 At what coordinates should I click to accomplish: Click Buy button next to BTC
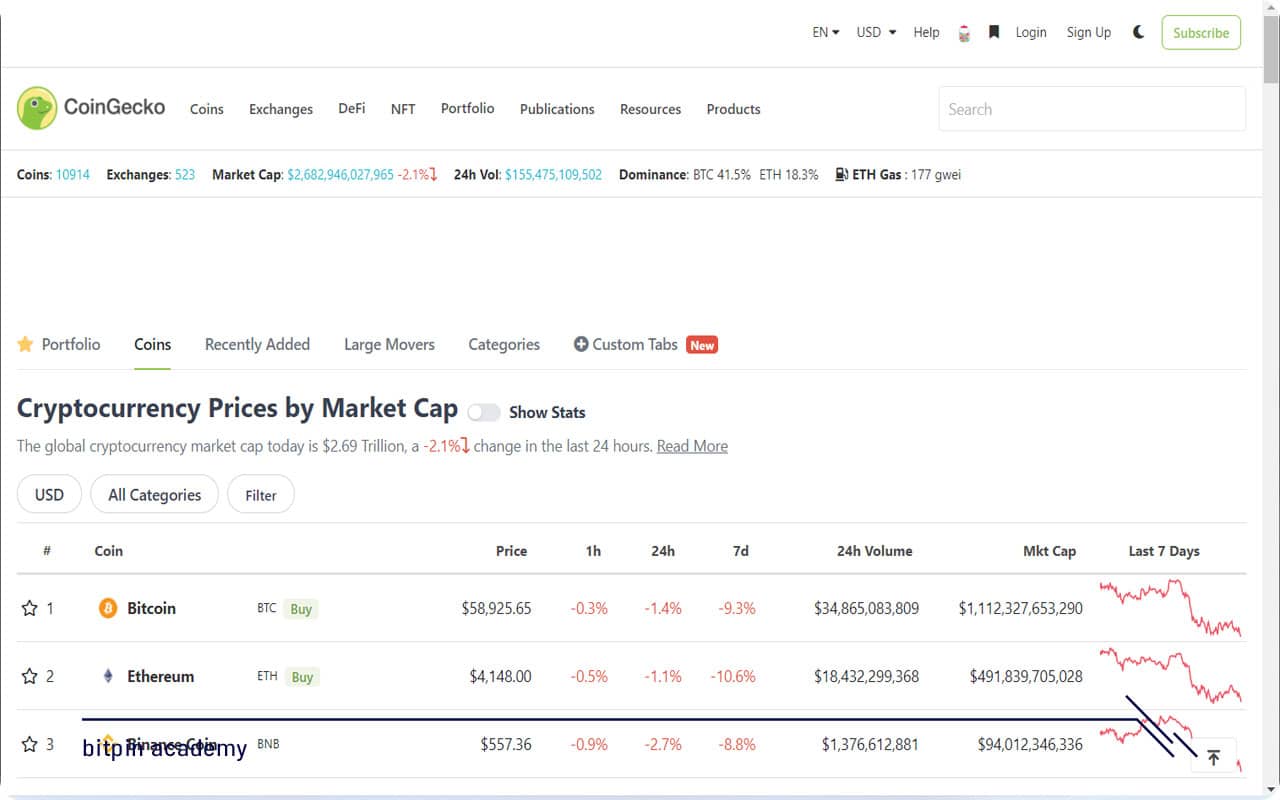301,608
